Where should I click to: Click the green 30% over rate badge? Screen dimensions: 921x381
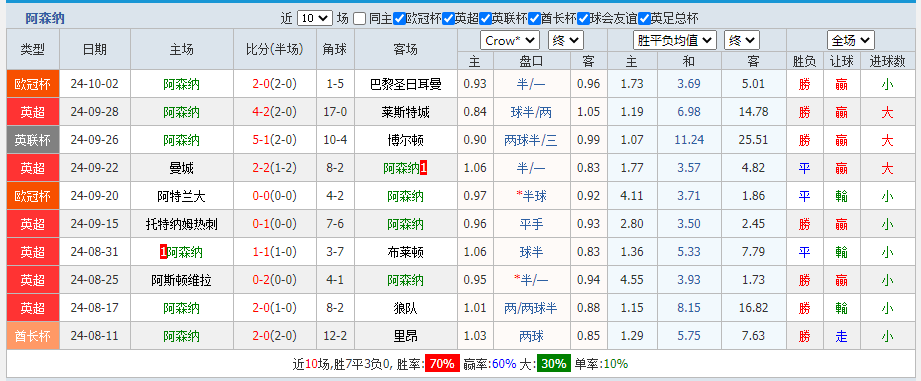(553, 363)
